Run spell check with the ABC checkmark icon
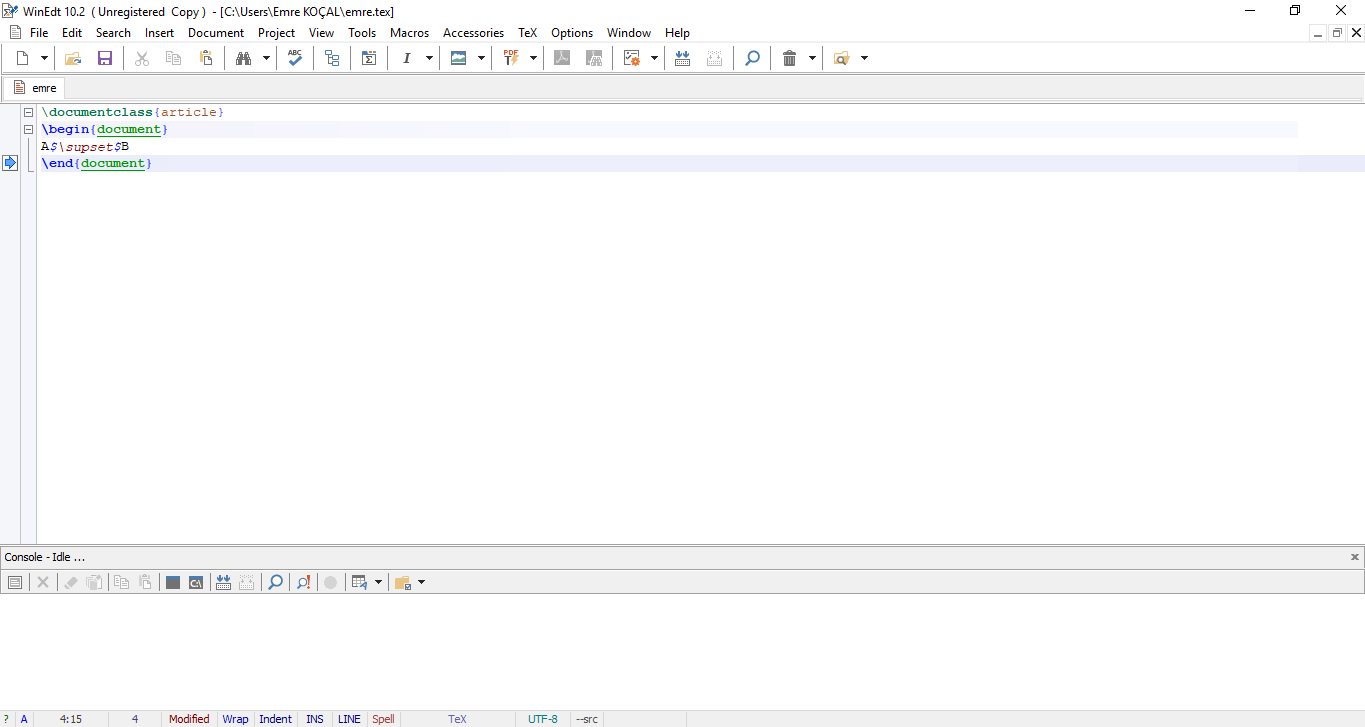Screen dimensions: 1365x727 coord(295,58)
